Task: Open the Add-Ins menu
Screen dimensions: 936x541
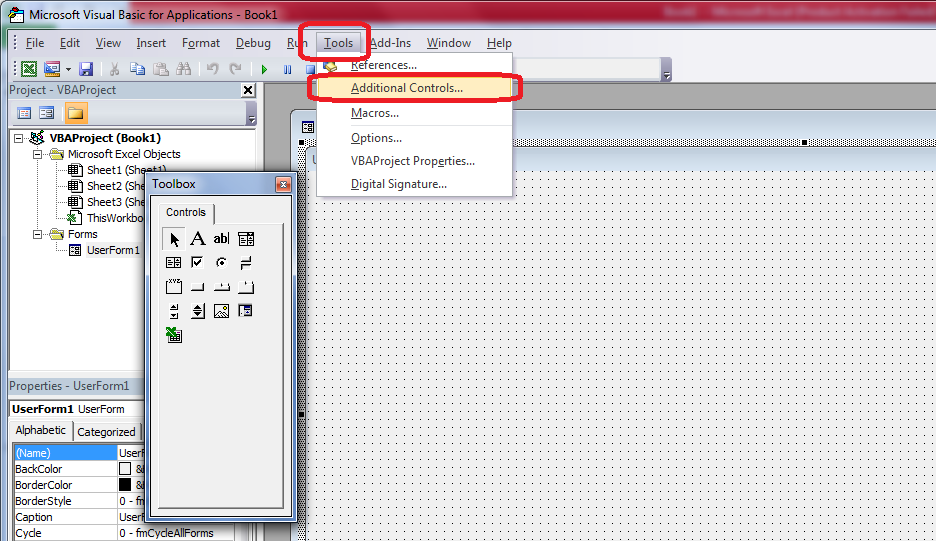Action: [x=390, y=43]
